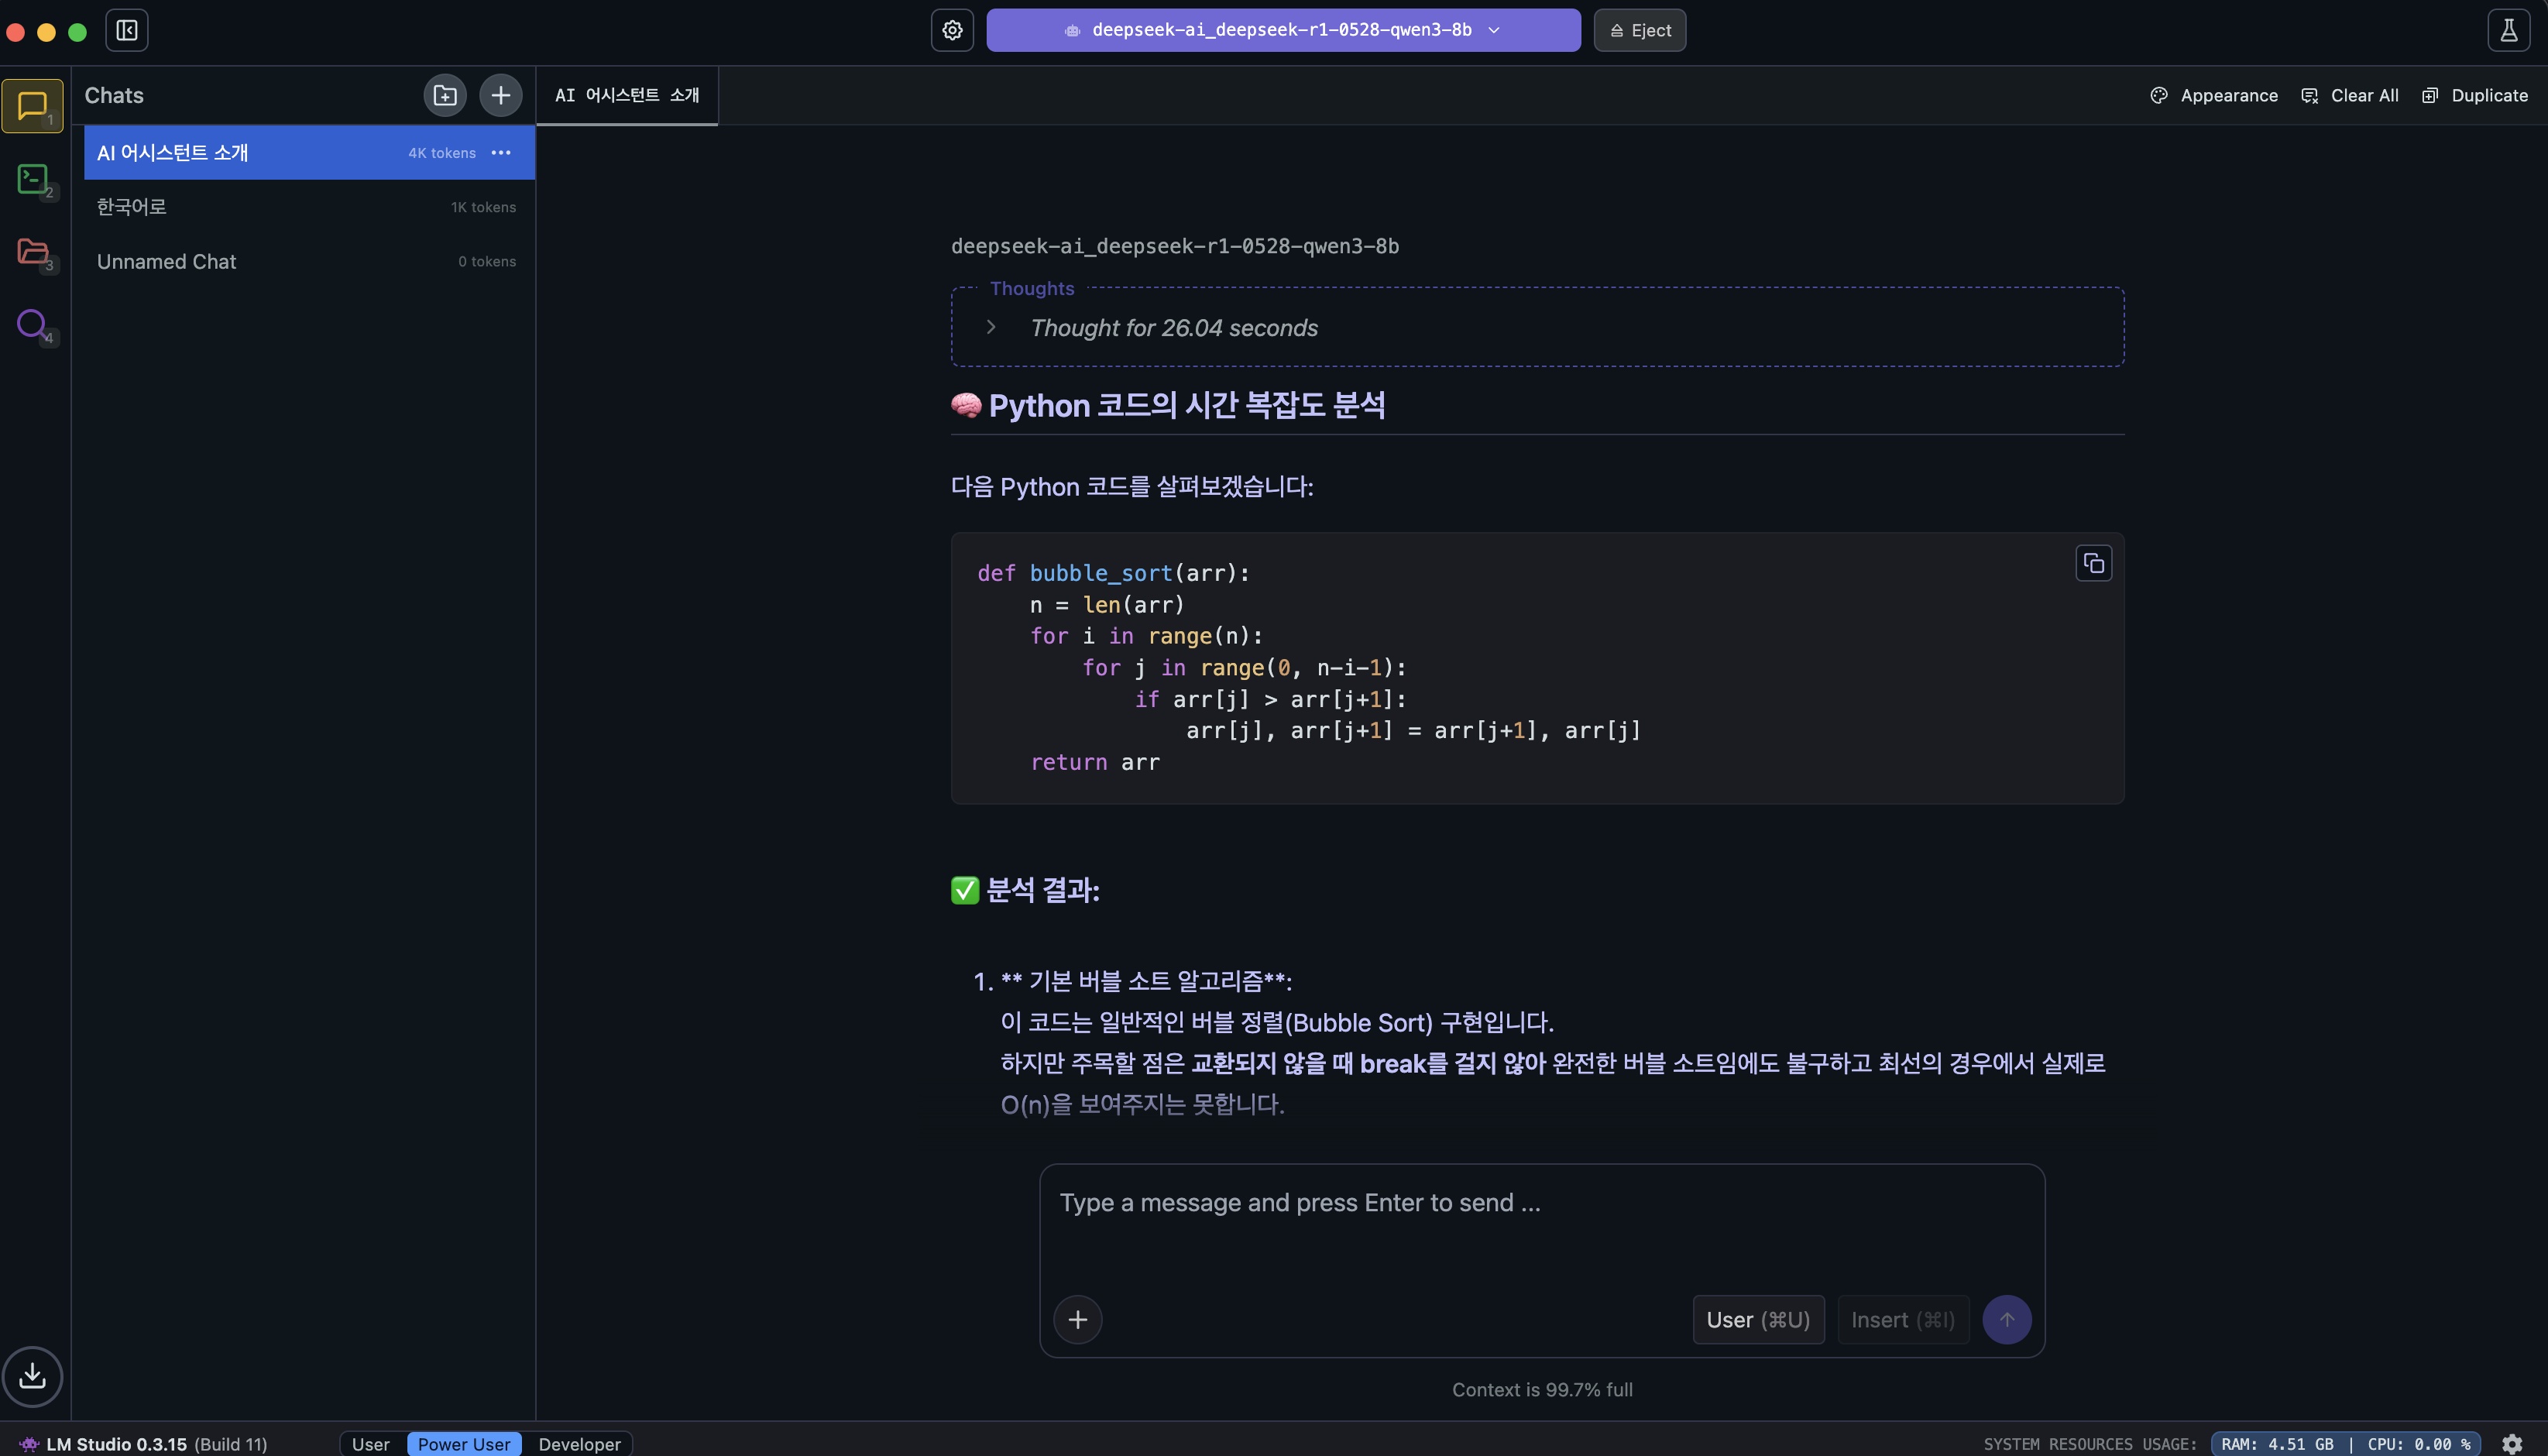Eject the loaded model
Image resolution: width=2548 pixels, height=1456 pixels.
point(1640,30)
